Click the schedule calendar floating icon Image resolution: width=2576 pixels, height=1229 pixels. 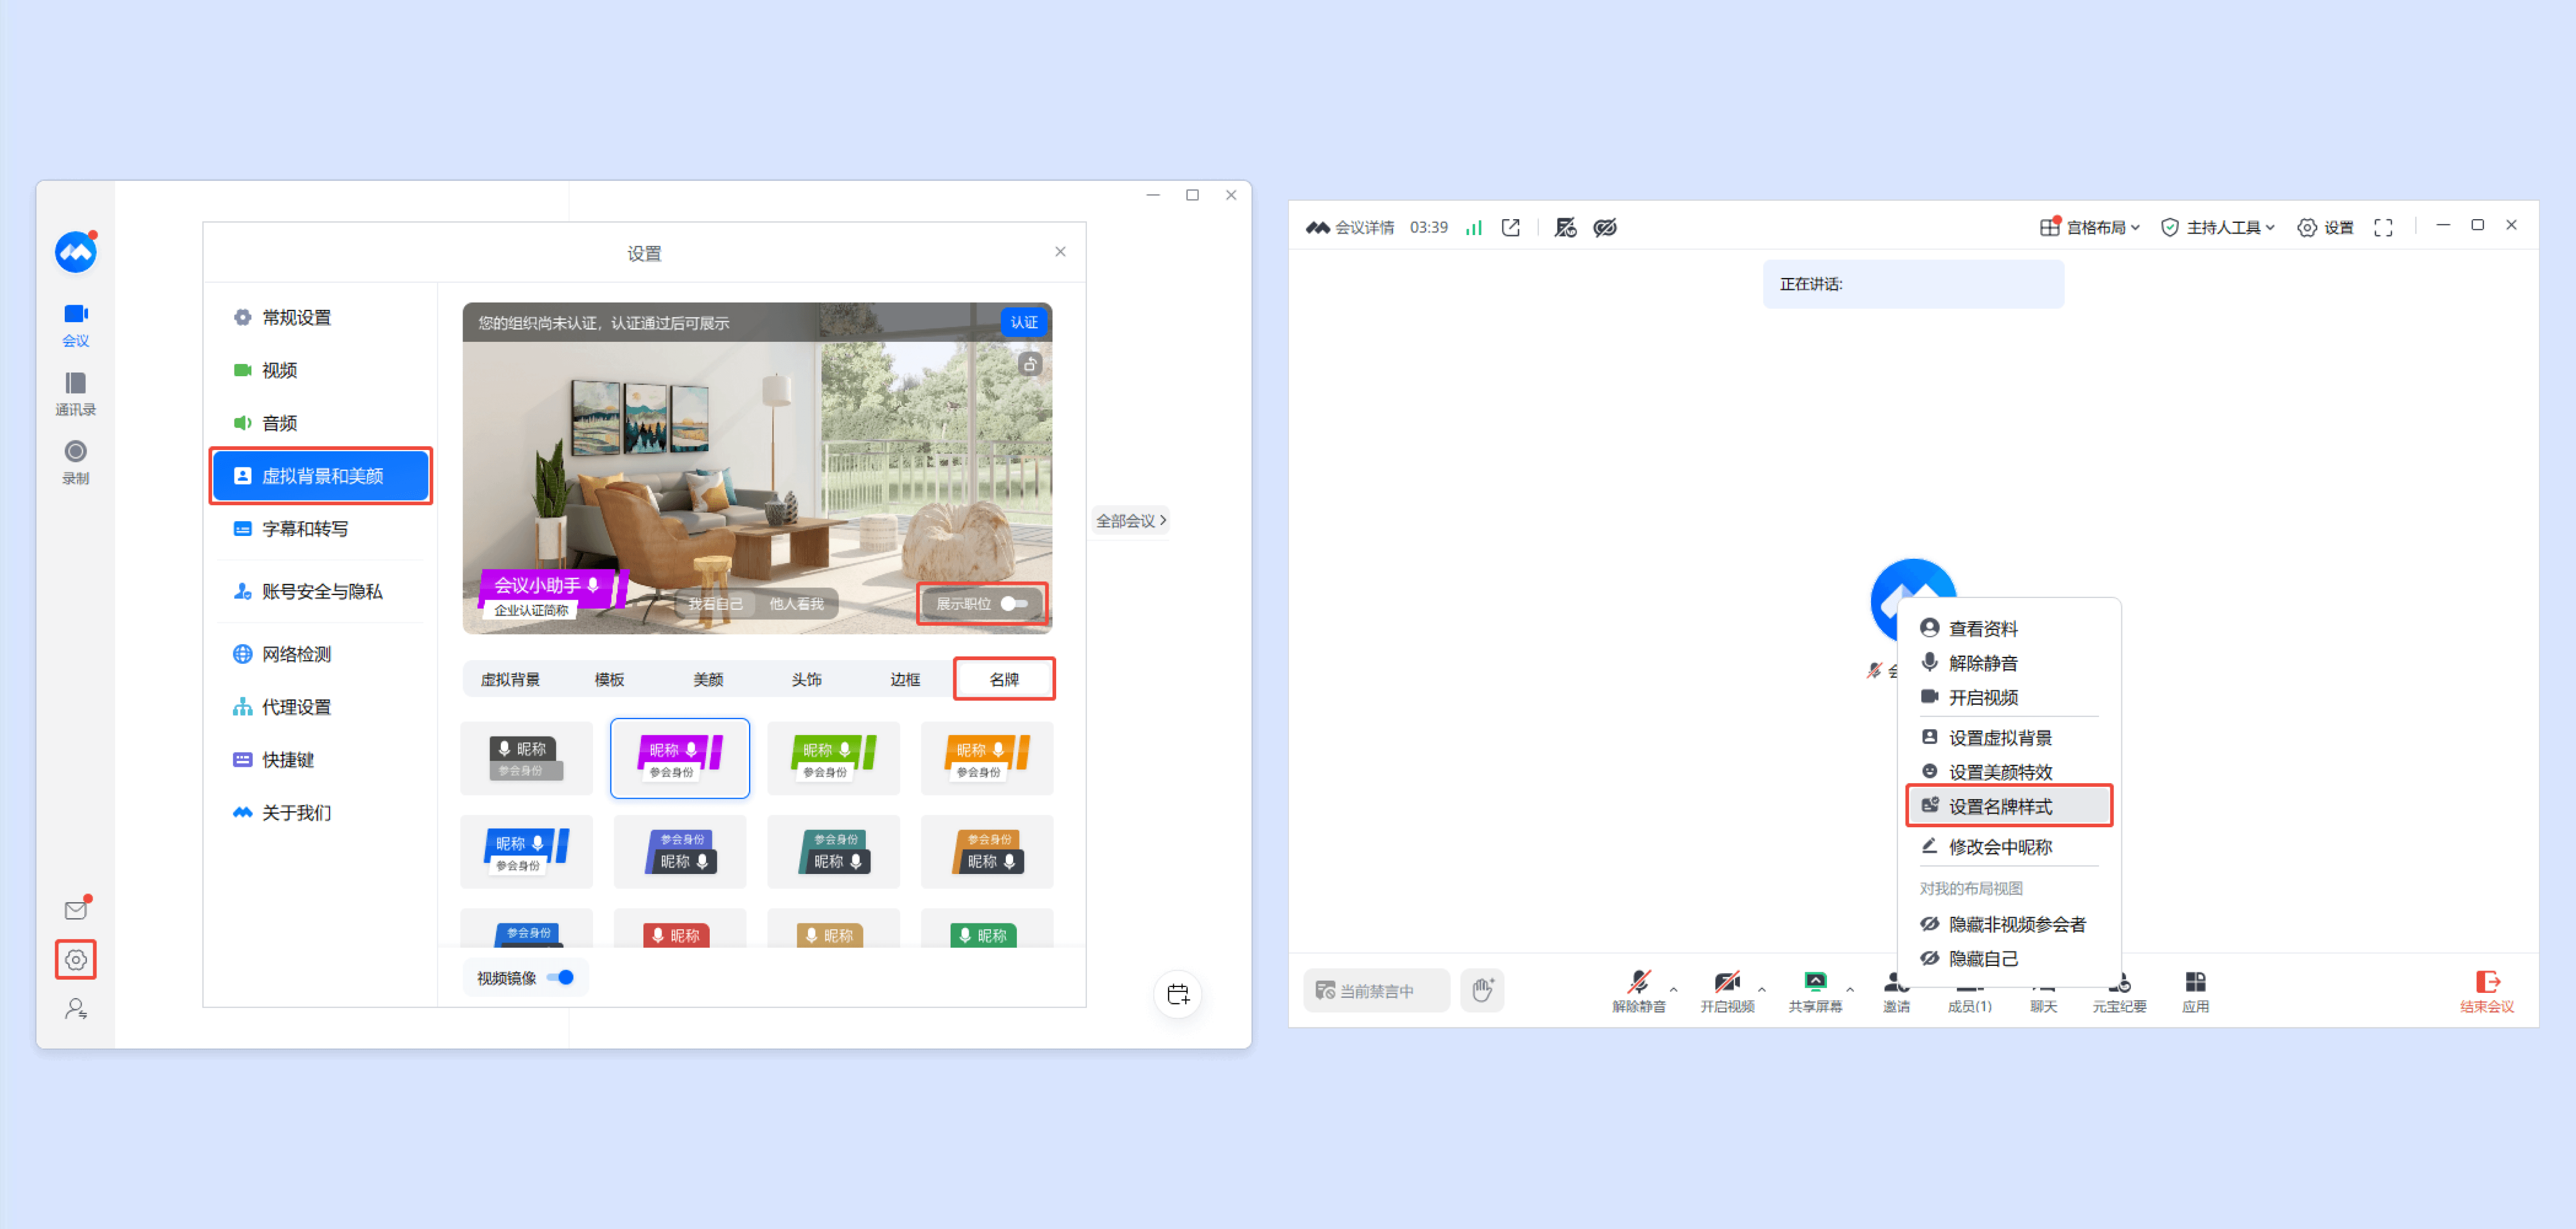point(1178,993)
